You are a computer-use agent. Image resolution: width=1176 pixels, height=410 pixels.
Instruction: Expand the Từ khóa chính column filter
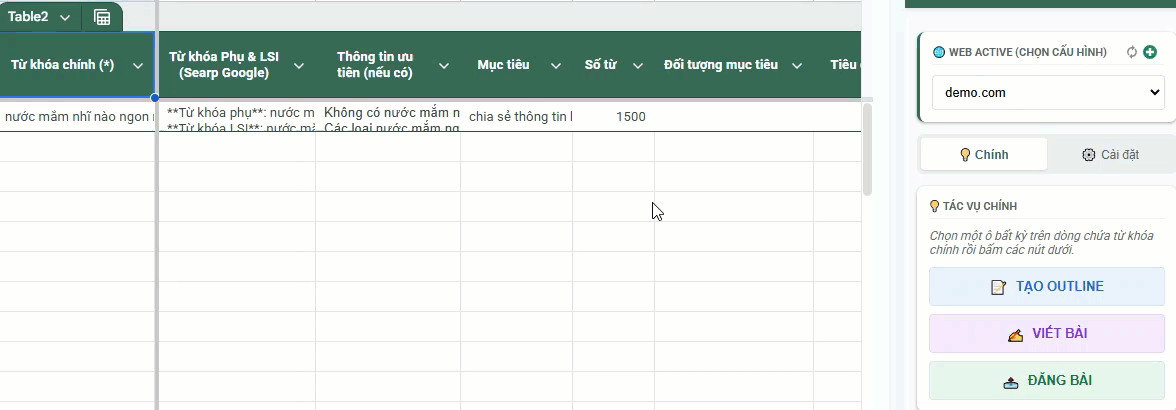click(x=138, y=65)
